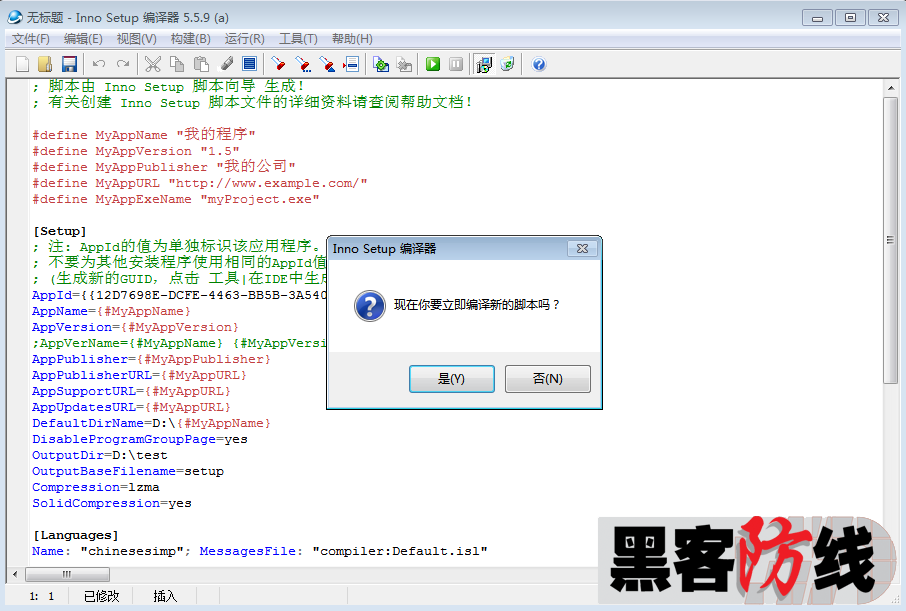
Task: Click the '[Setup]' section header
Action: click(60, 231)
